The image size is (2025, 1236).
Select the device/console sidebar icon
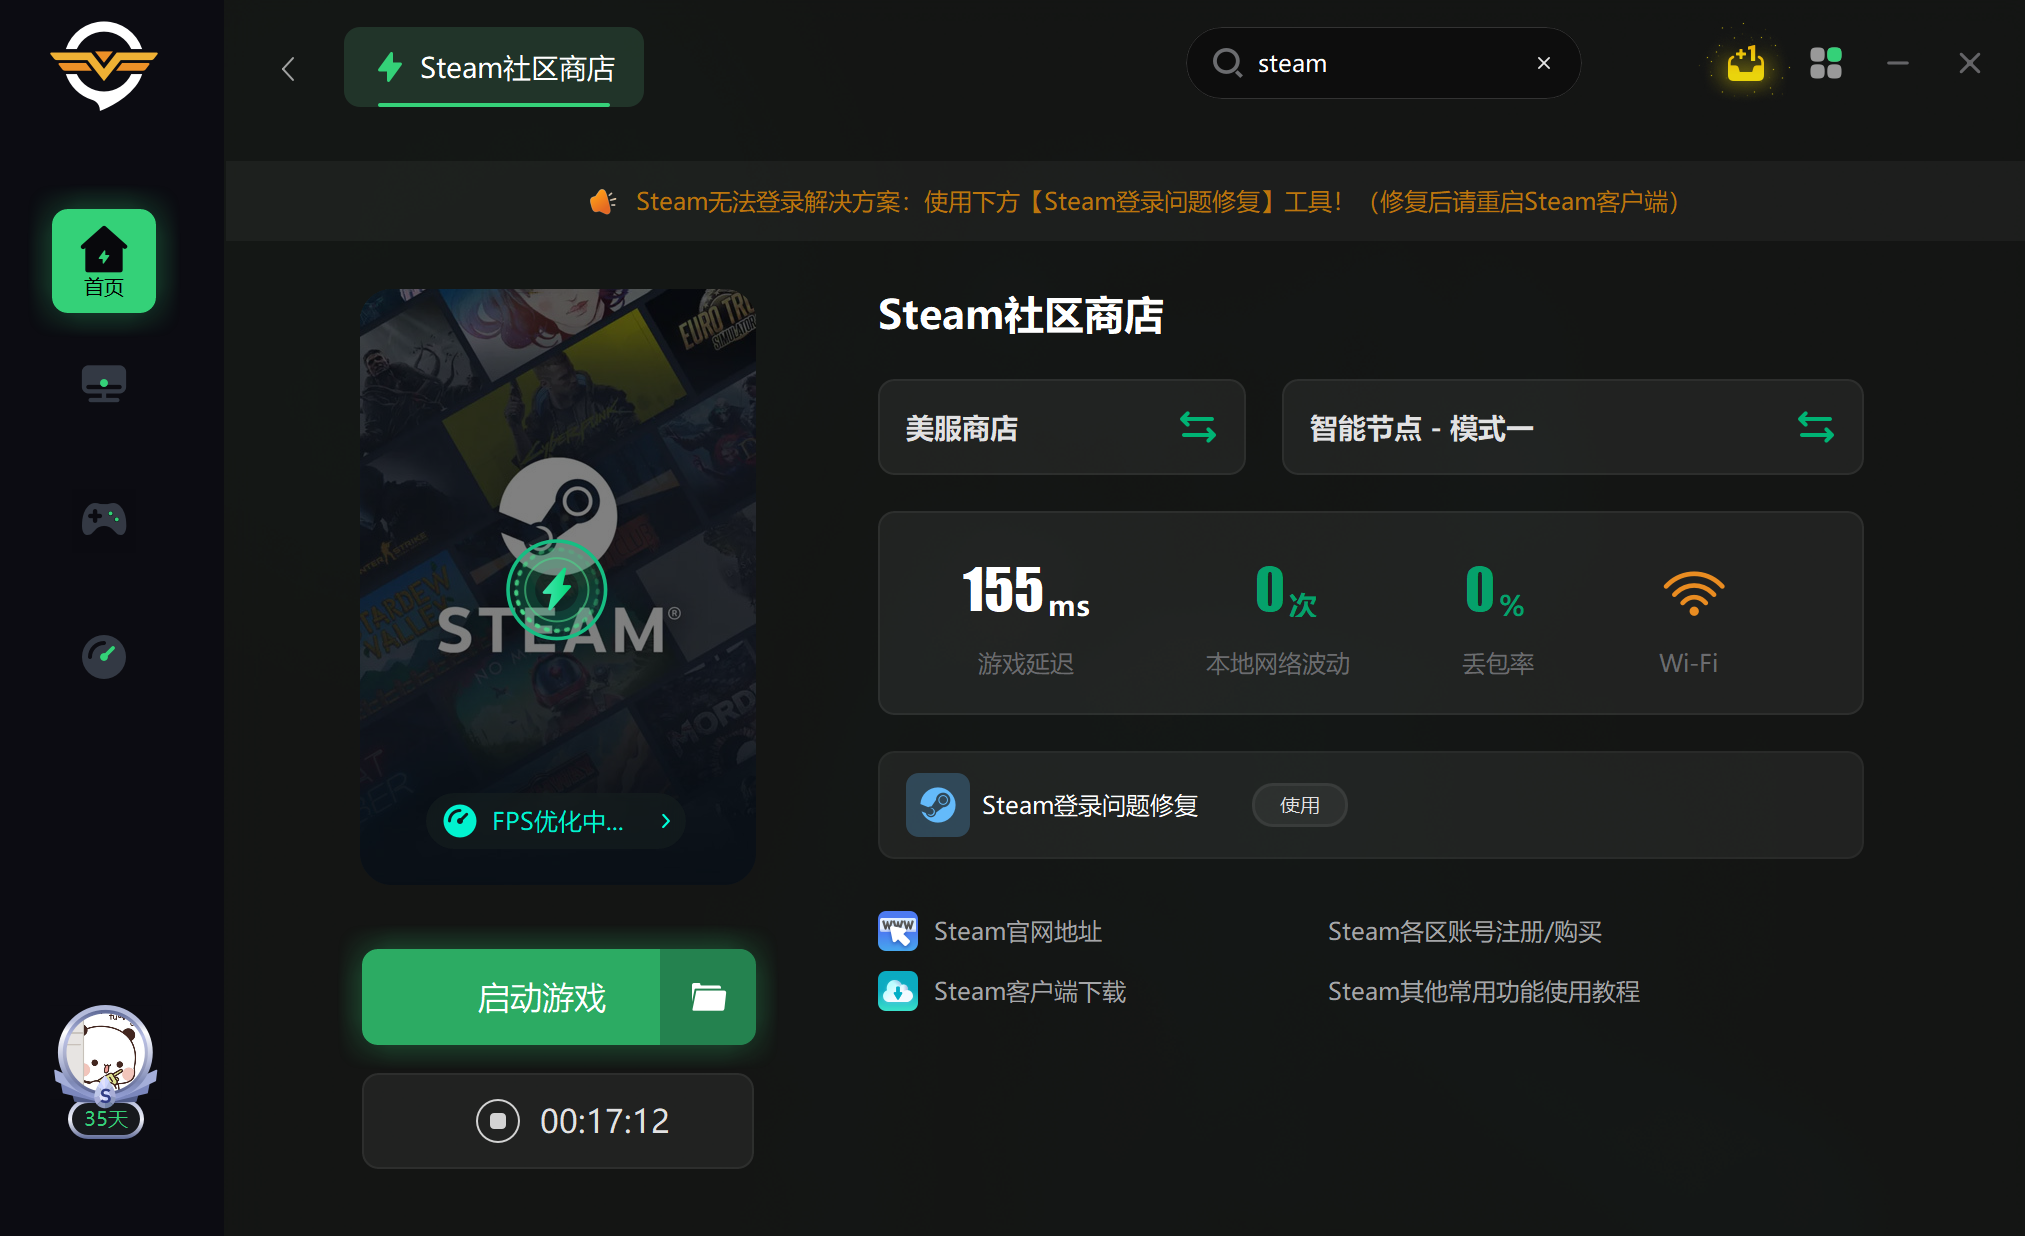(103, 383)
